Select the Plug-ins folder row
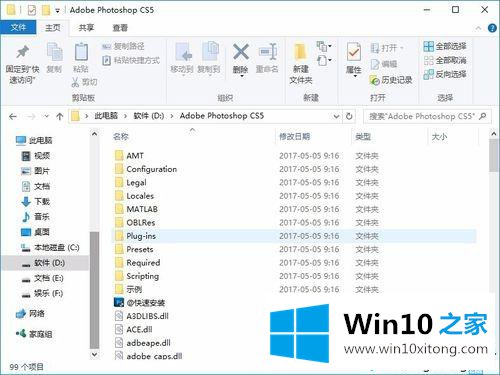This screenshot has width=500, height=375. pyautogui.click(x=295, y=236)
